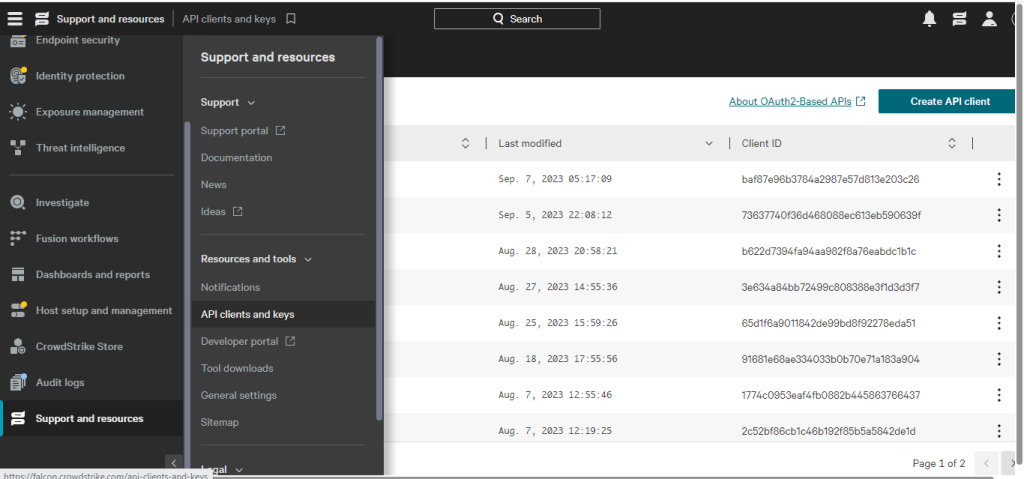Image resolution: width=1024 pixels, height=479 pixels.
Task: Select API clients and keys menu item
Action: pyautogui.click(x=283, y=314)
